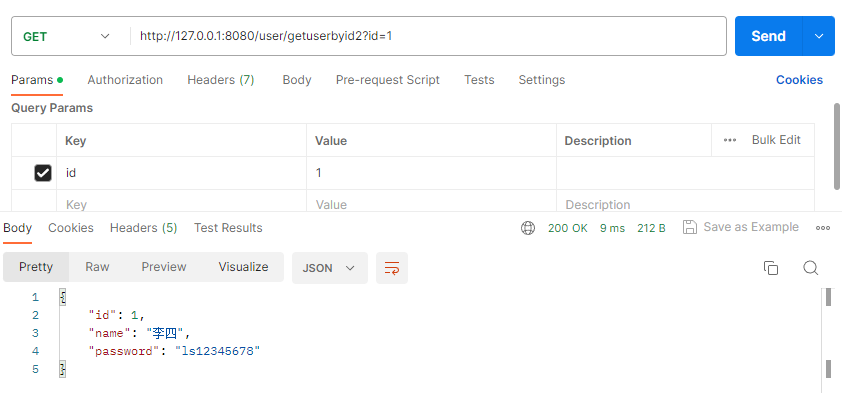
Task: Click the Send button
Action: [x=768, y=36]
